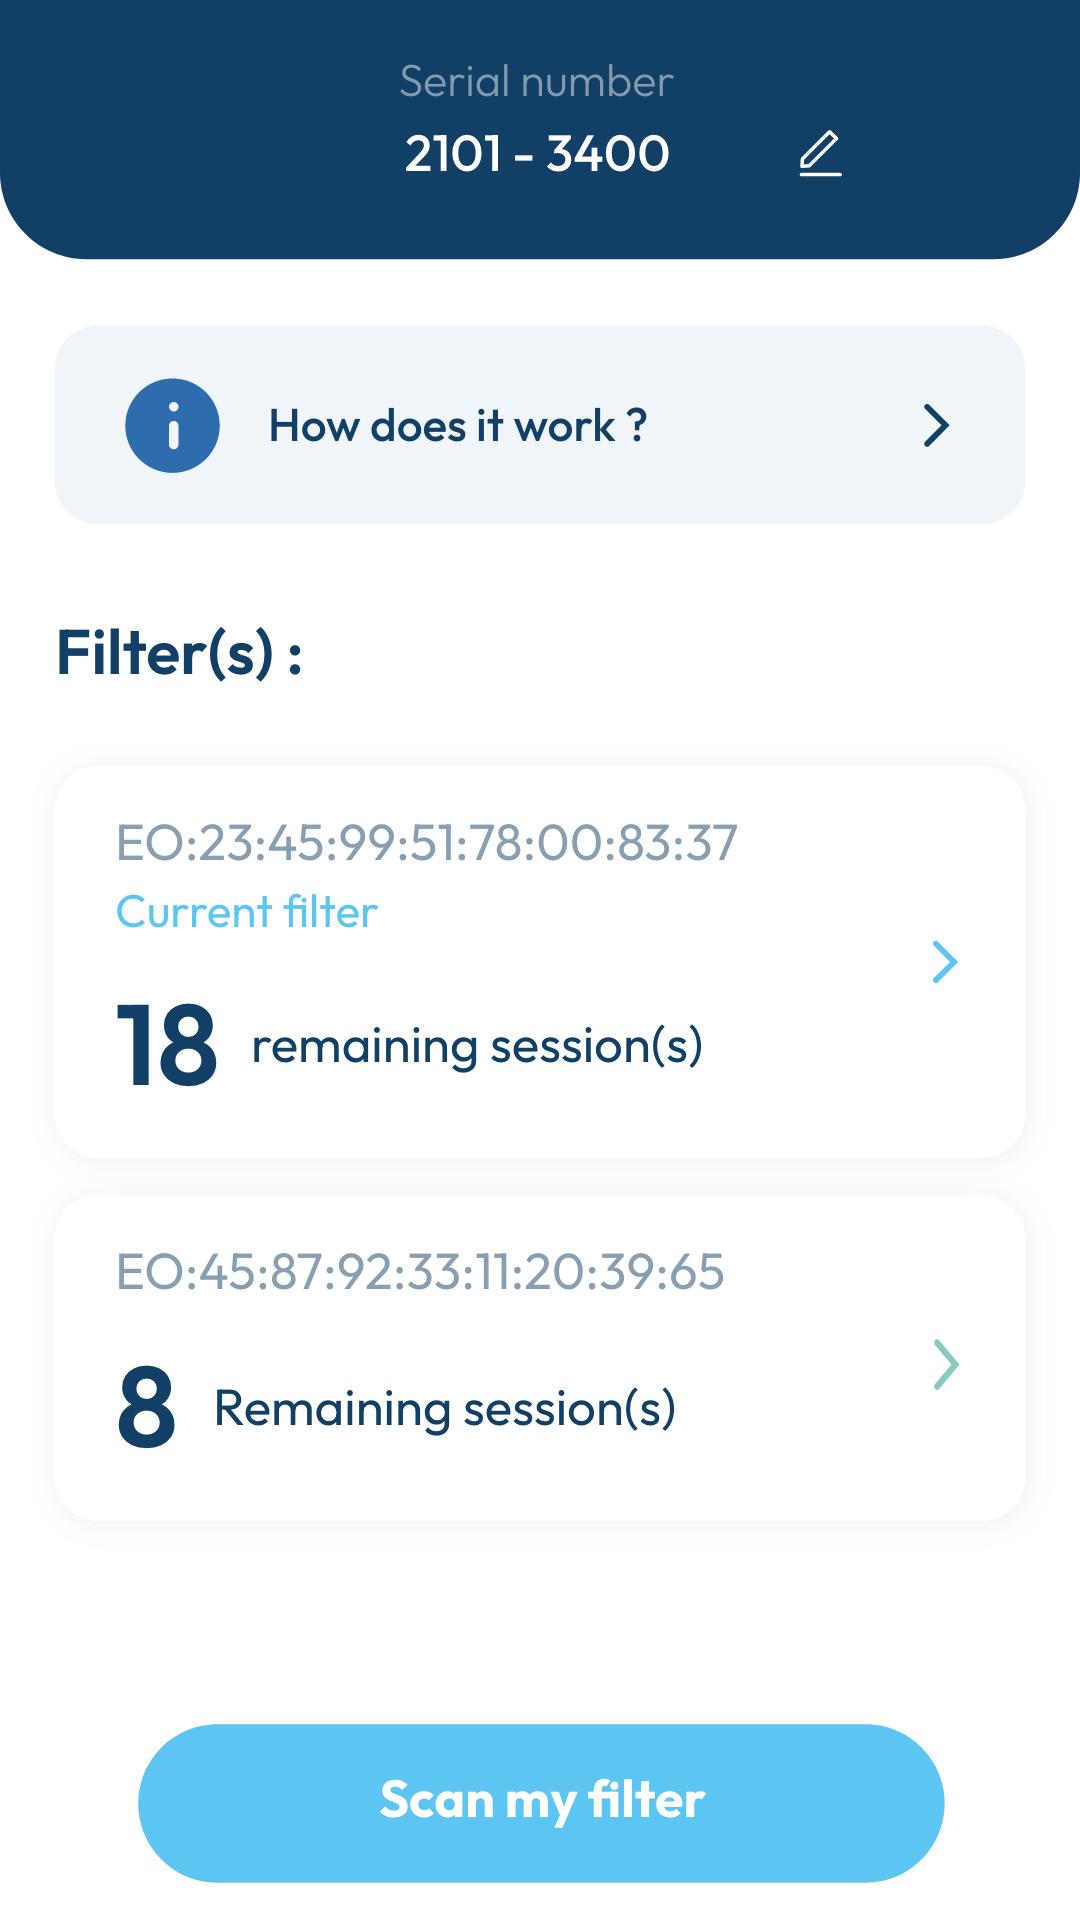Expand current filter details chevron
The height and width of the screenshot is (1920, 1080).
pos(945,962)
